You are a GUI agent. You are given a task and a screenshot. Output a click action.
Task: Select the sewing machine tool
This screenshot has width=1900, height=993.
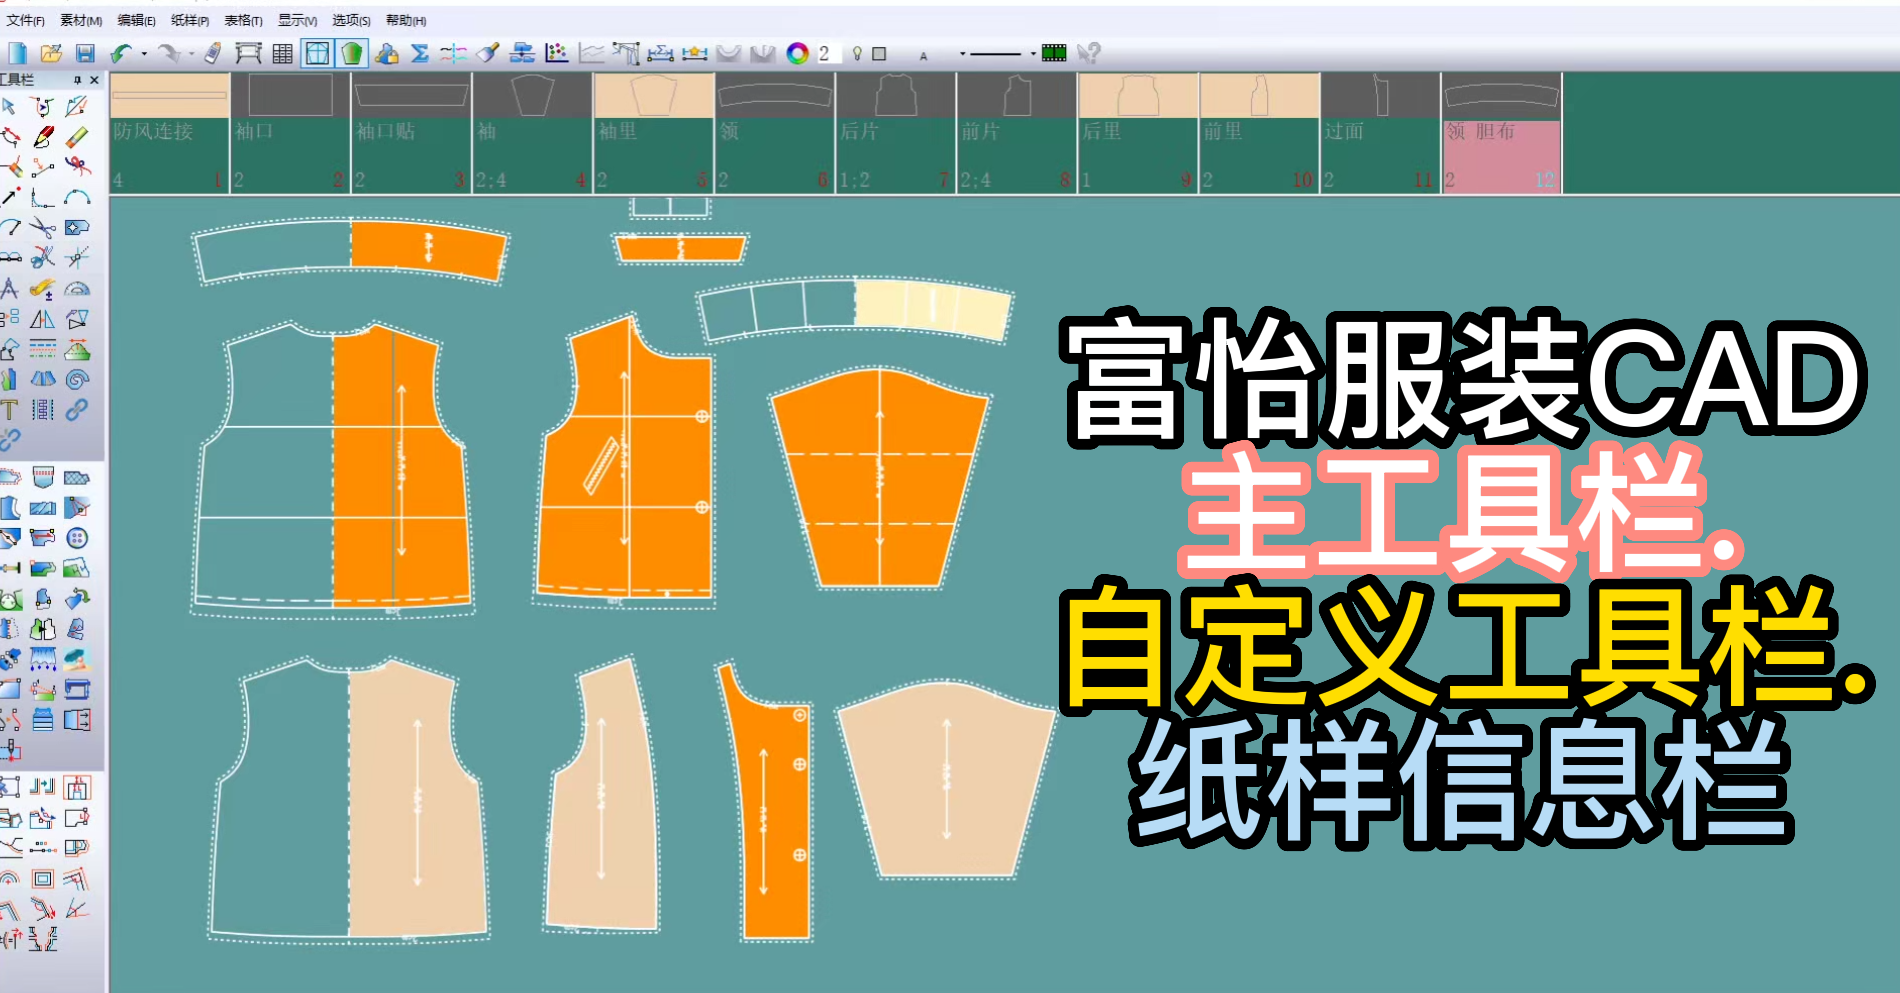pos(77,690)
